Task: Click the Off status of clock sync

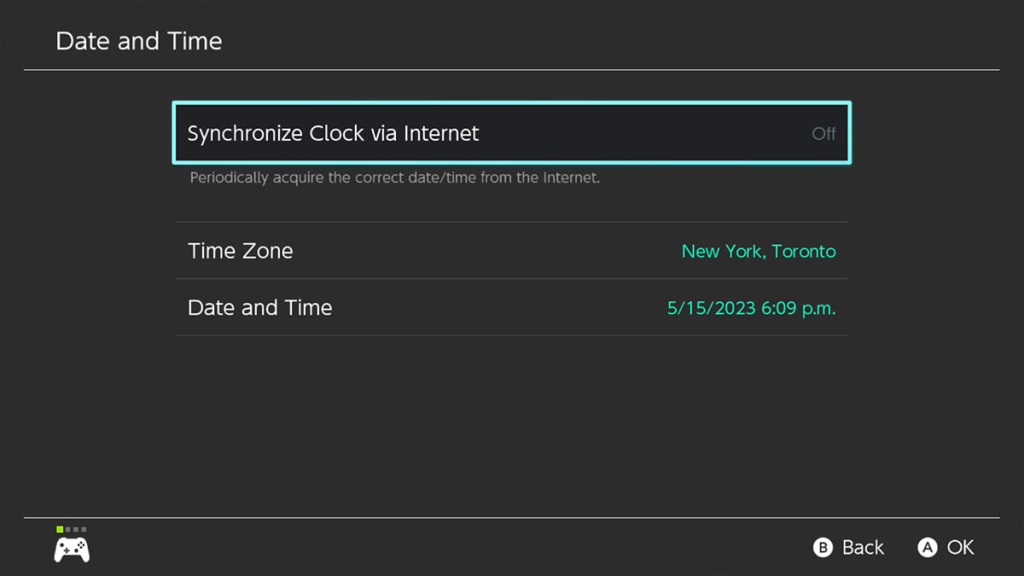Action: (823, 134)
